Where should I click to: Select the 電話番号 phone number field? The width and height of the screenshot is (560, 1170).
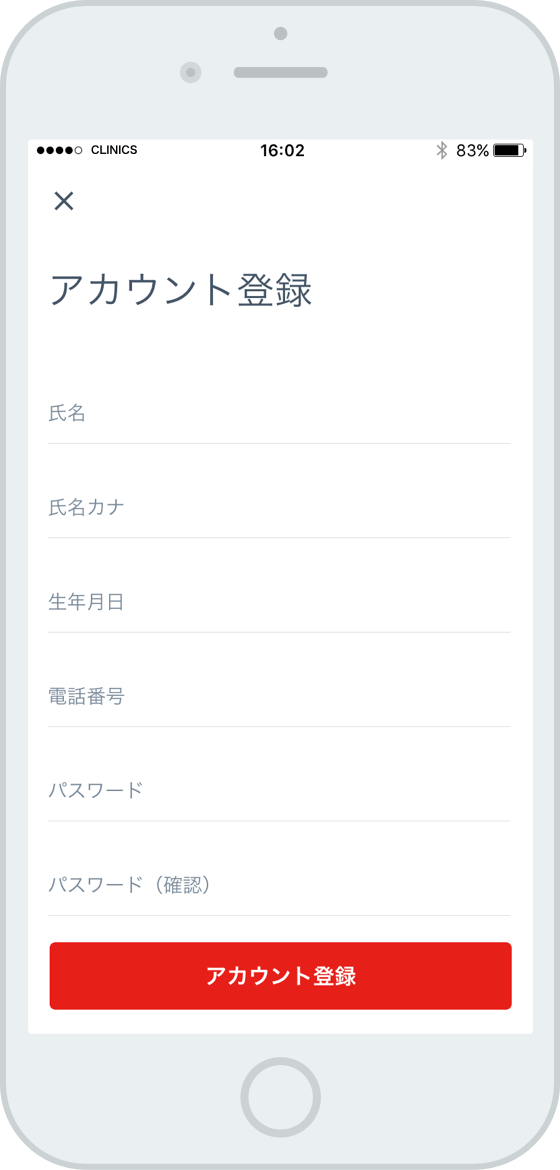tap(279, 697)
